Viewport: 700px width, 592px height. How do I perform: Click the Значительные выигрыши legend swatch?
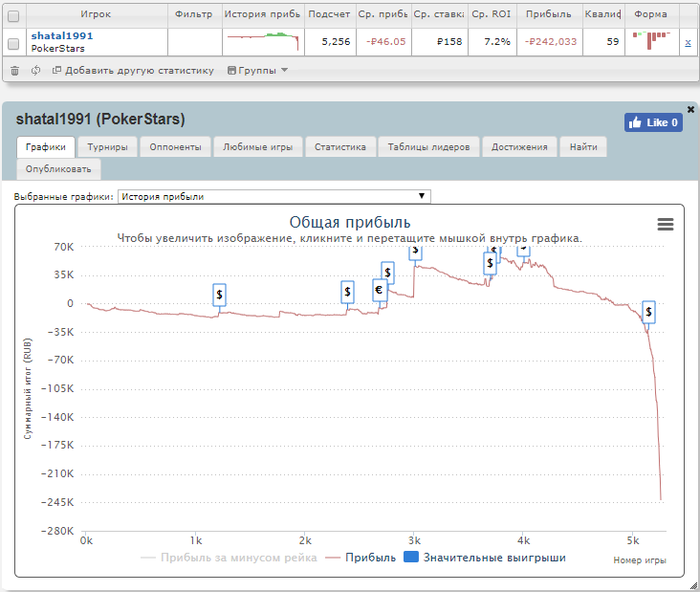[x=411, y=558]
